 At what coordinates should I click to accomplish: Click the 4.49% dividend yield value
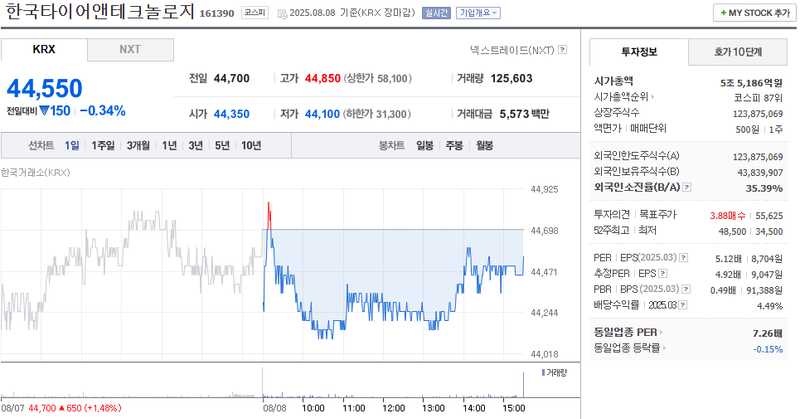pyautogui.click(x=770, y=306)
